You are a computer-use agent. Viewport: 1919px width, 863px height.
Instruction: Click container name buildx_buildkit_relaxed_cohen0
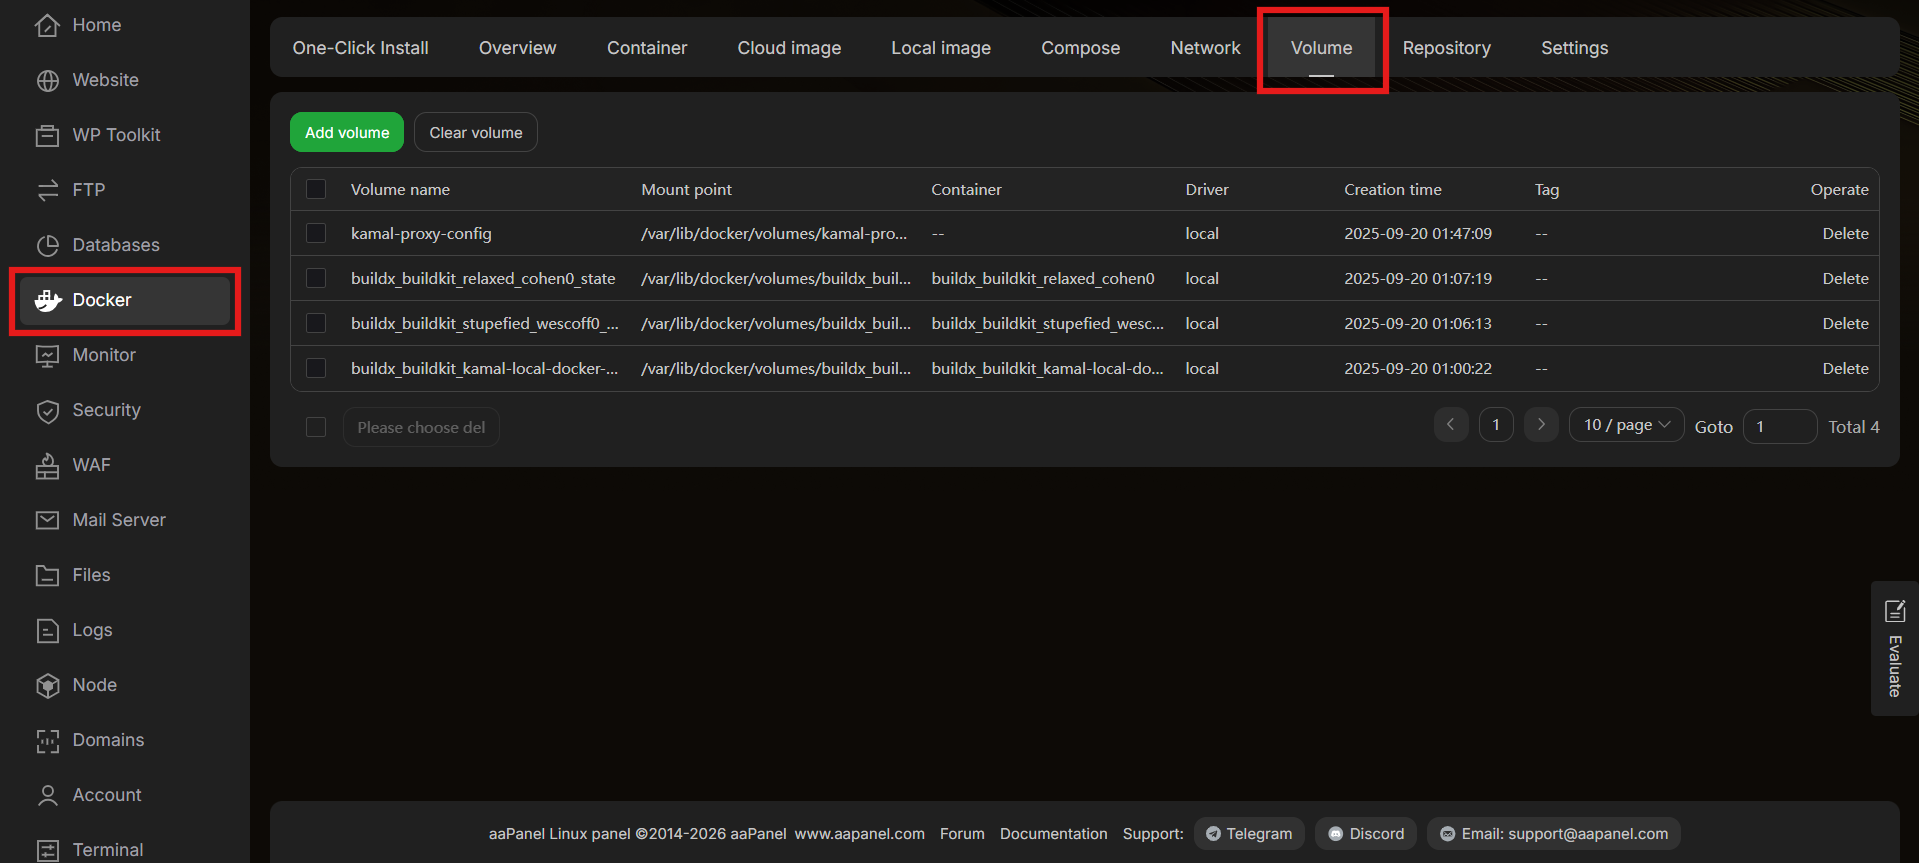coord(1043,278)
